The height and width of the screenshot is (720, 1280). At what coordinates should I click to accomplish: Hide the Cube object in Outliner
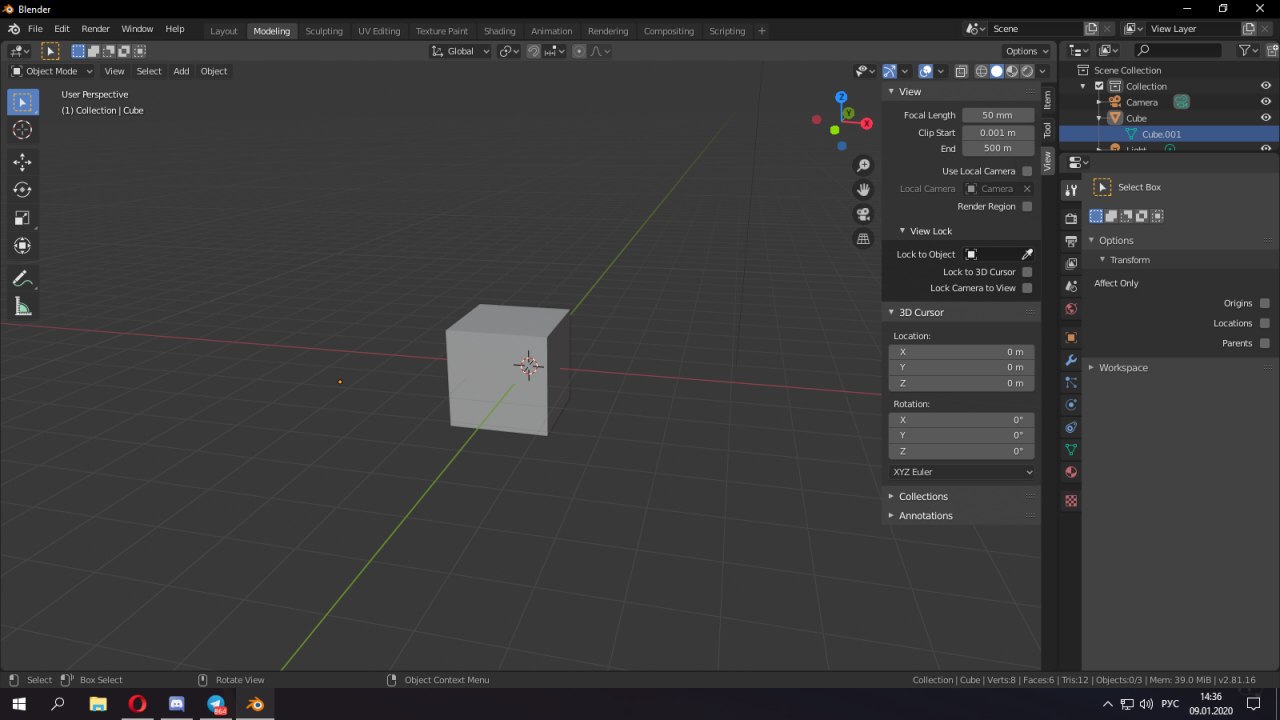tap(1266, 118)
